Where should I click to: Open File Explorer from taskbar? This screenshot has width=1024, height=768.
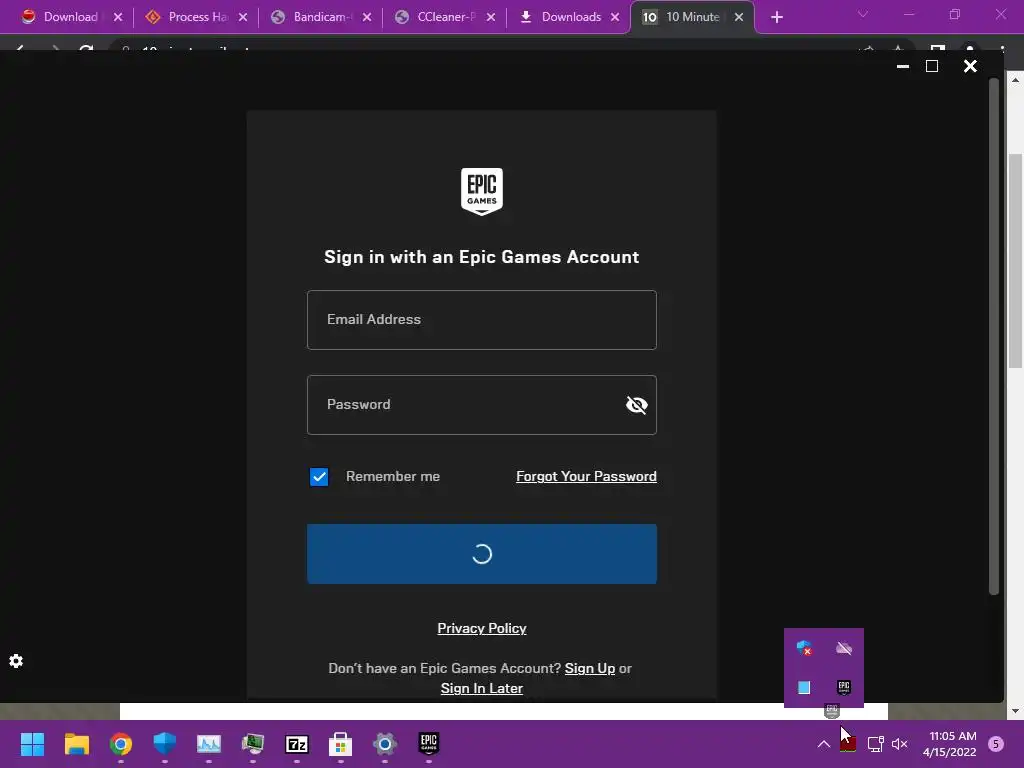pyautogui.click(x=76, y=744)
